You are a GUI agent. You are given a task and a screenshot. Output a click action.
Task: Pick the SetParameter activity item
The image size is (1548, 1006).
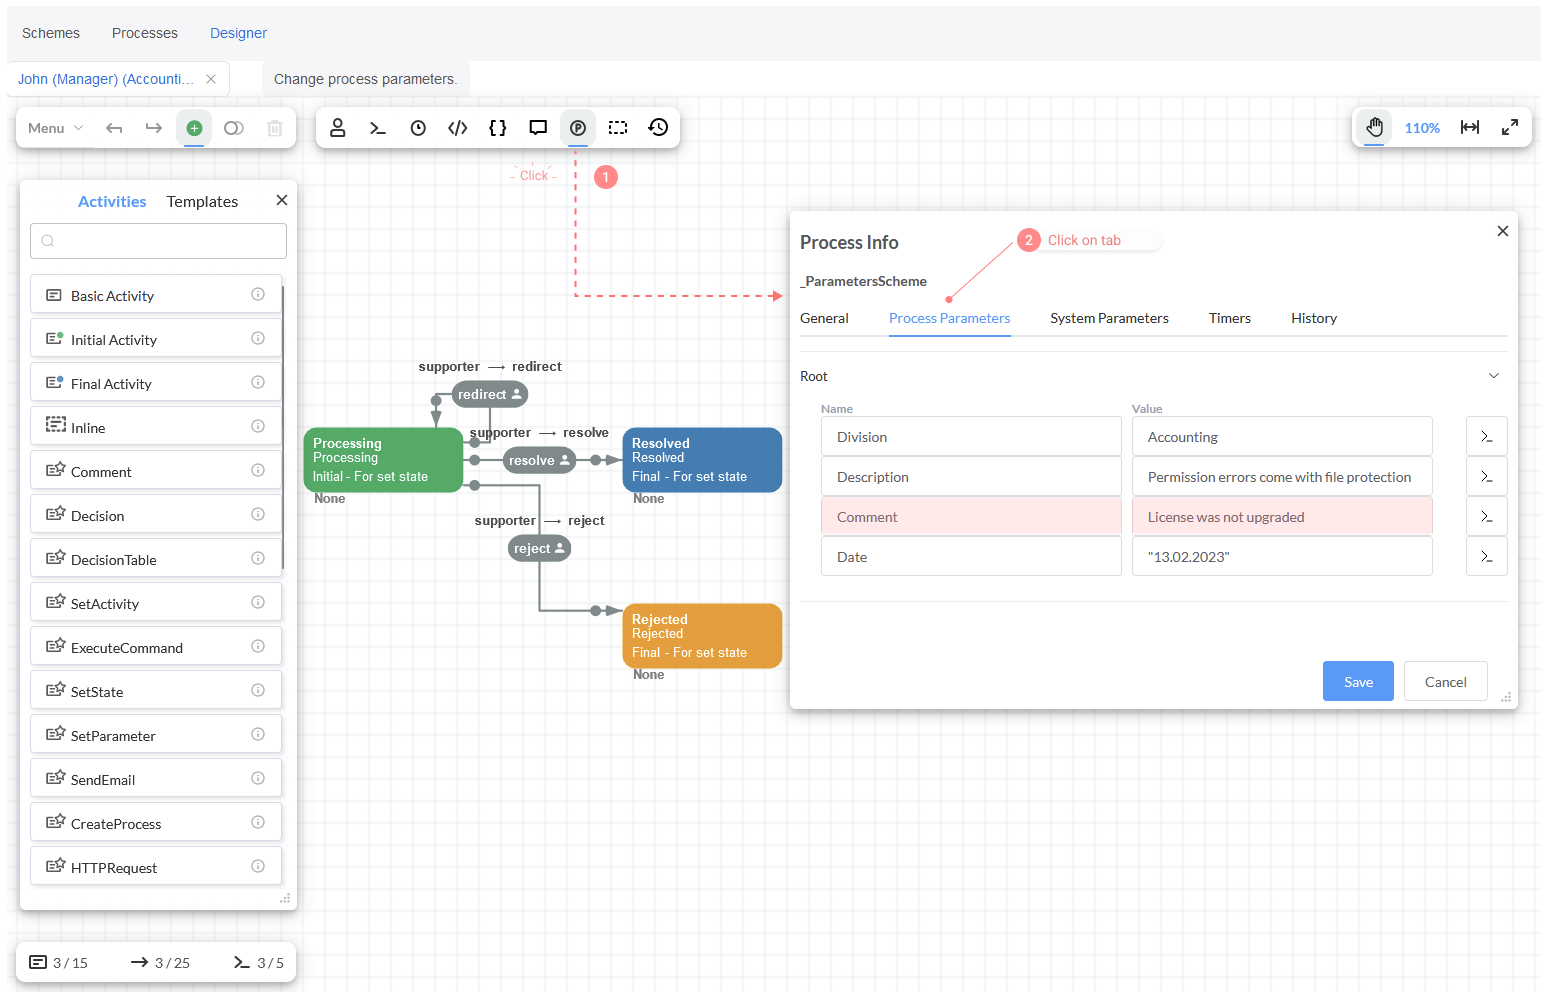[156, 734]
